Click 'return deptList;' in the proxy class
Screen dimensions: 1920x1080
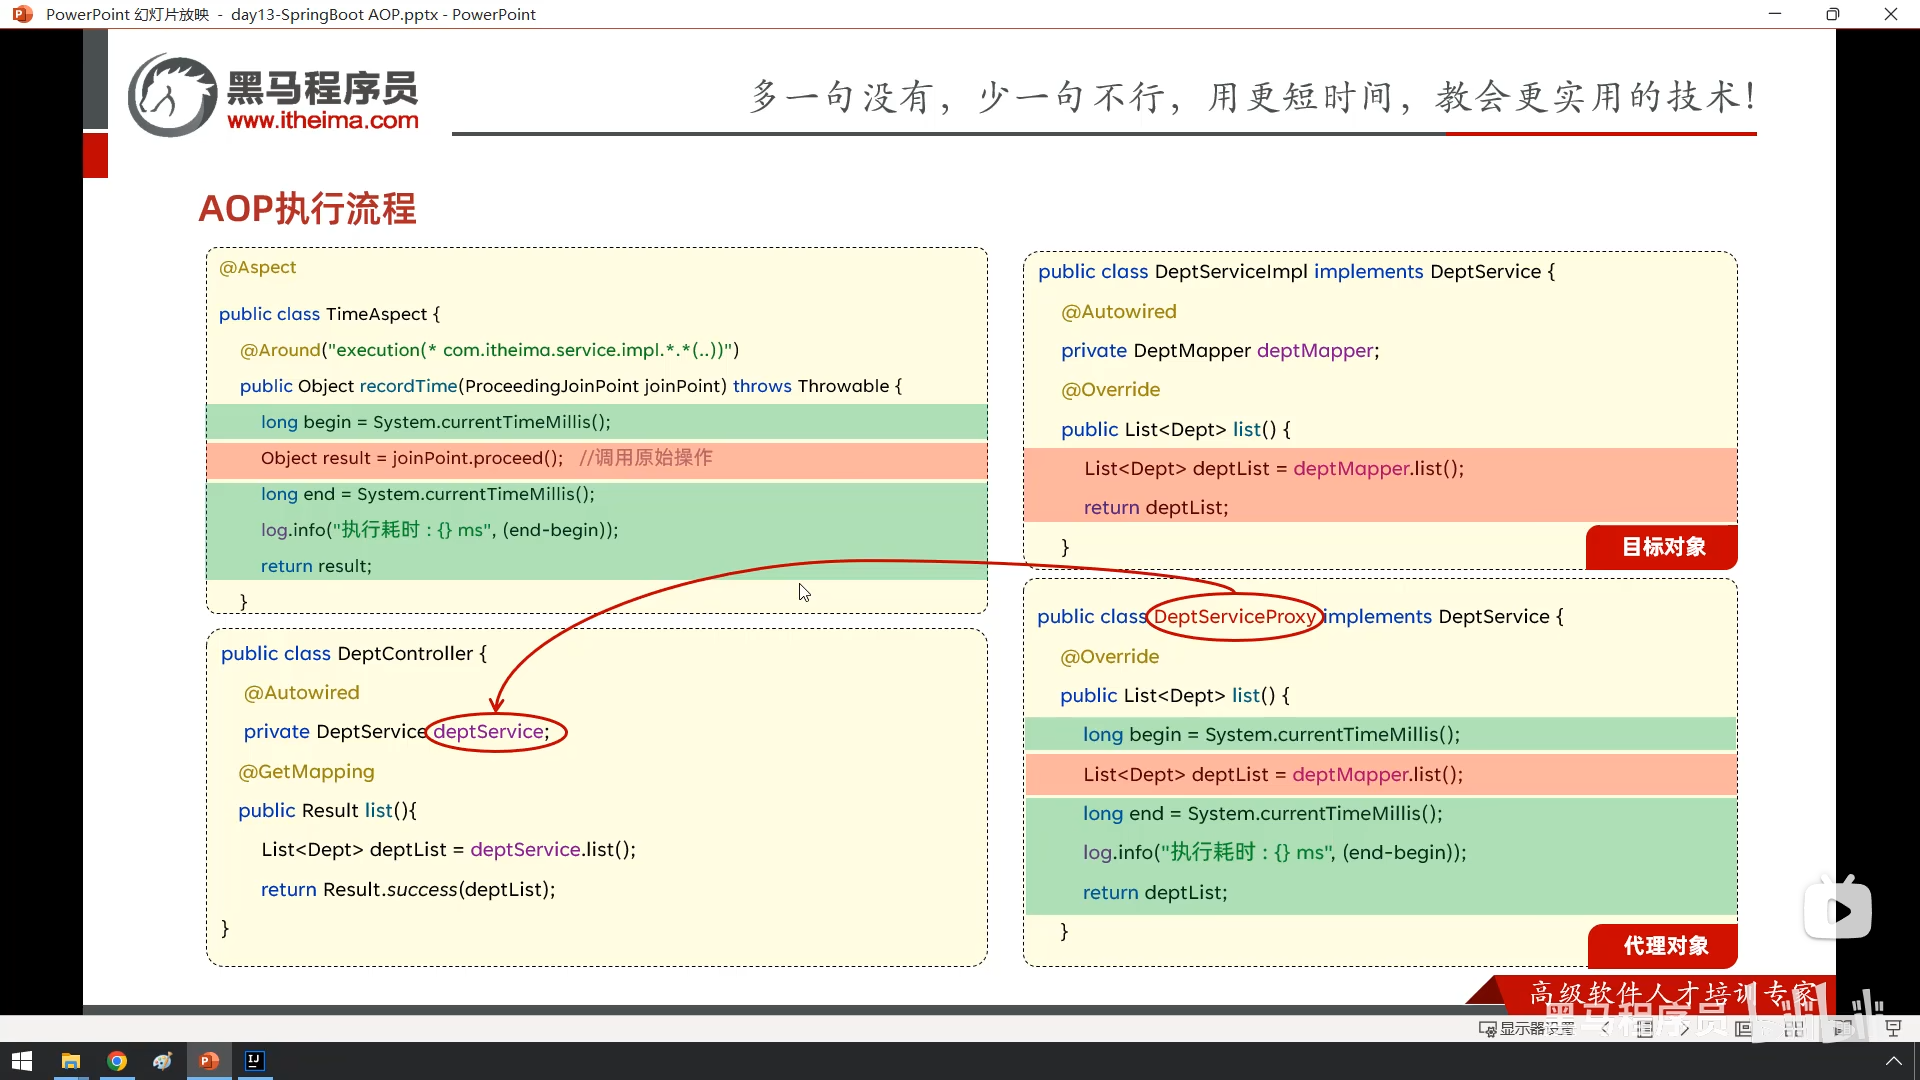[x=1155, y=893]
